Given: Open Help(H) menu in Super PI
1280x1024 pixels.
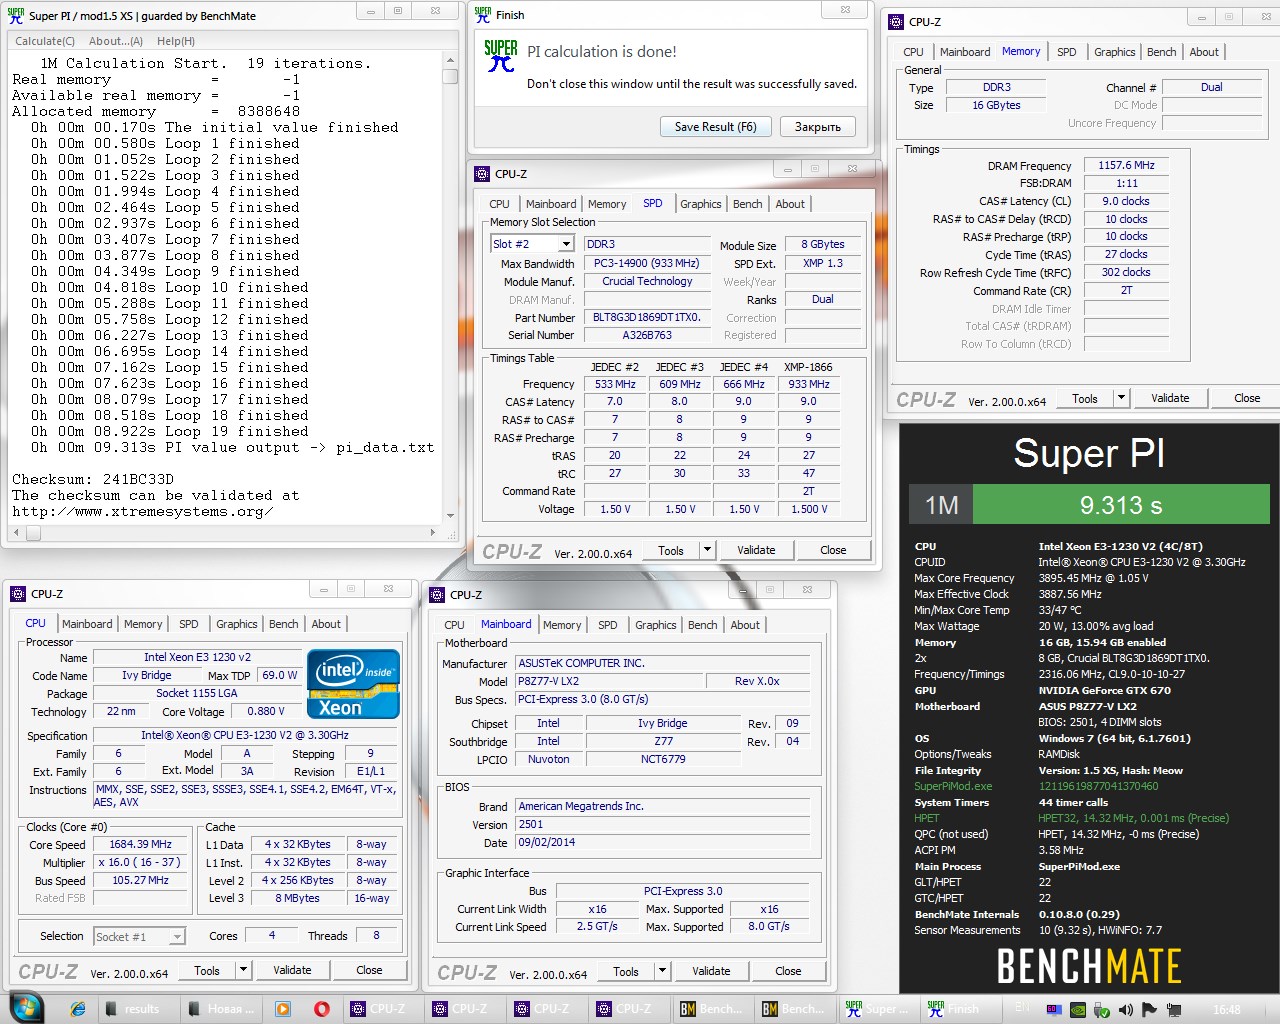Looking at the screenshot, I should coord(176,41).
